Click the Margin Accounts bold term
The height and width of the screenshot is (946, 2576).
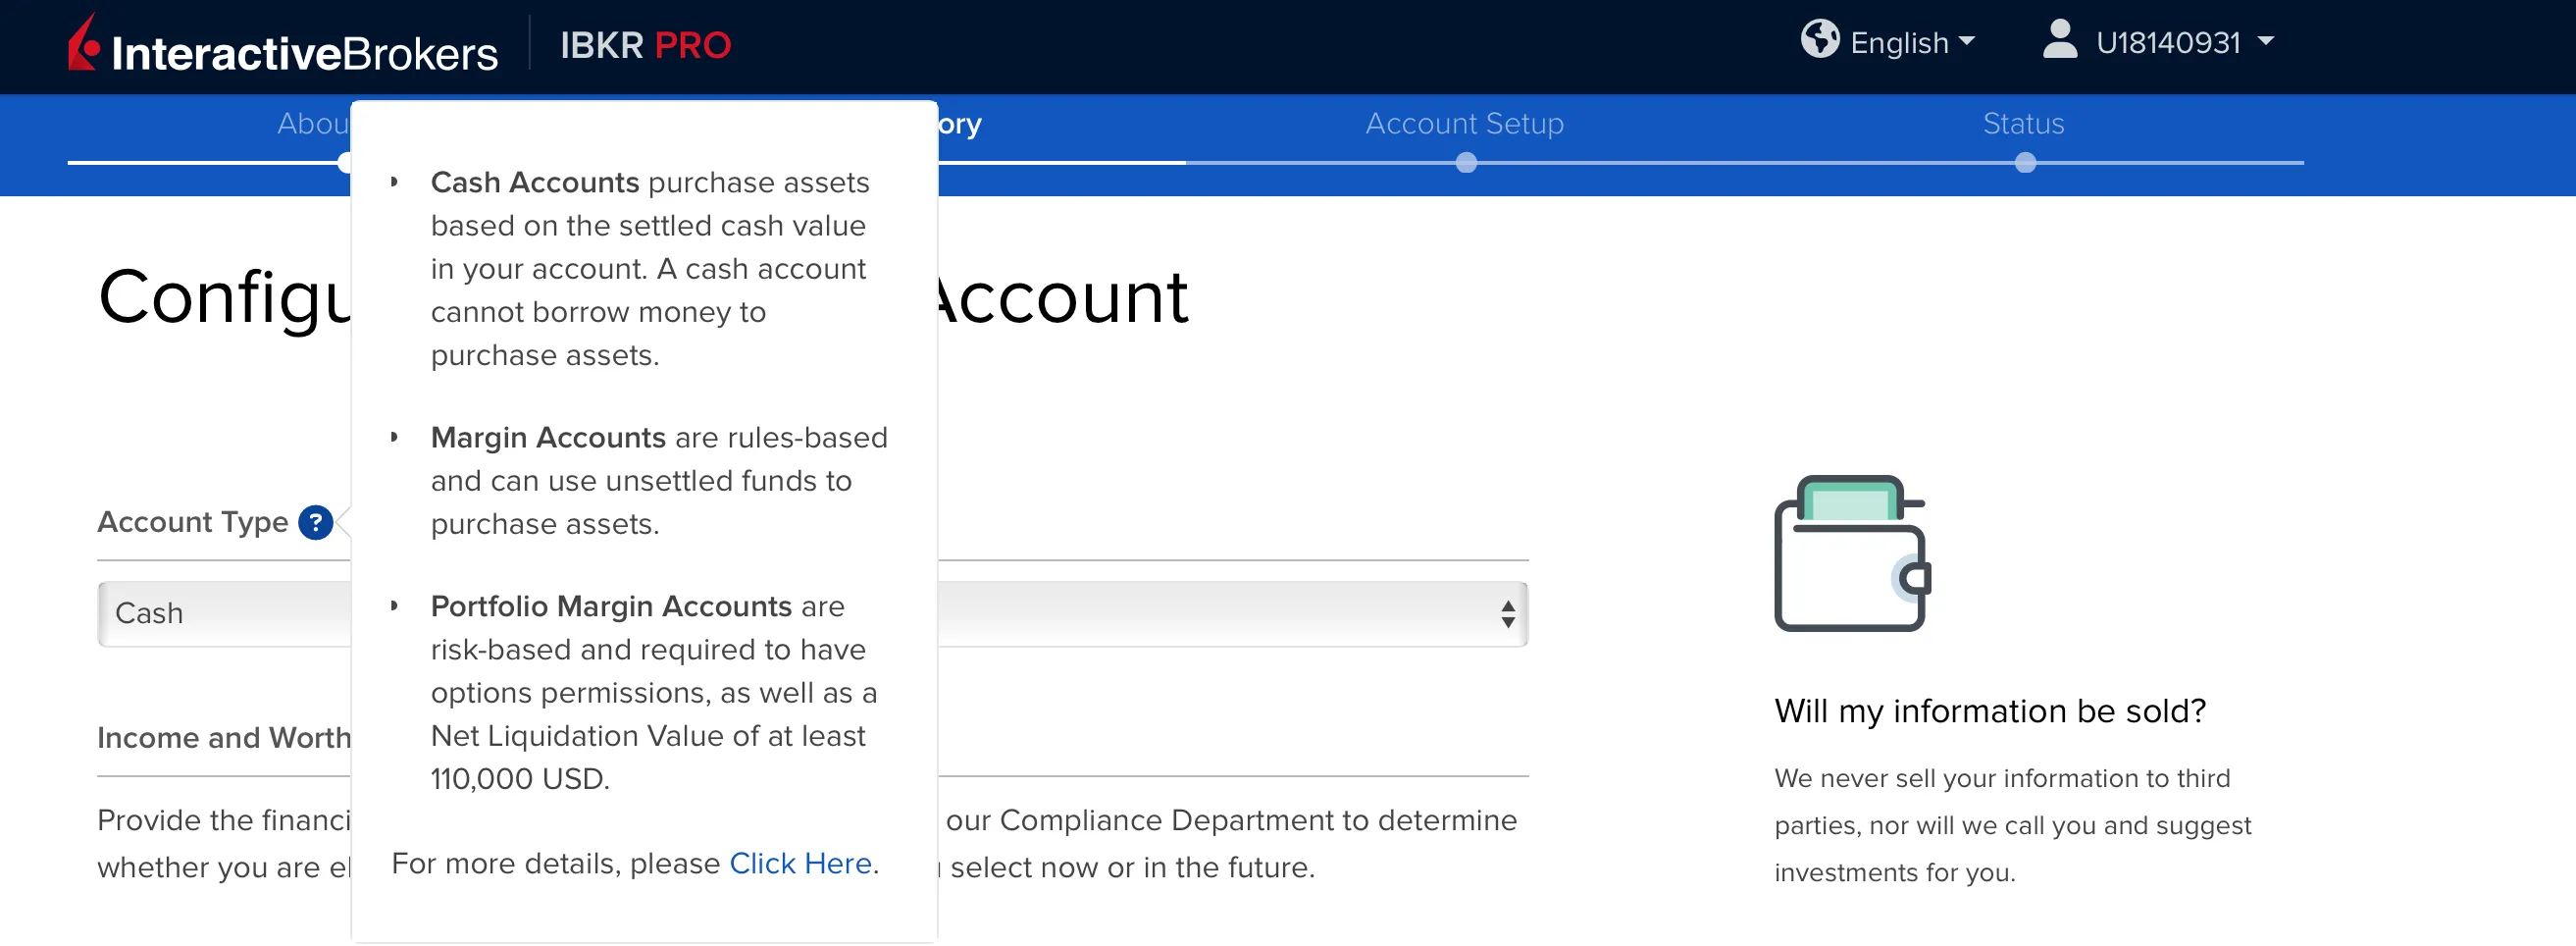pos(548,437)
